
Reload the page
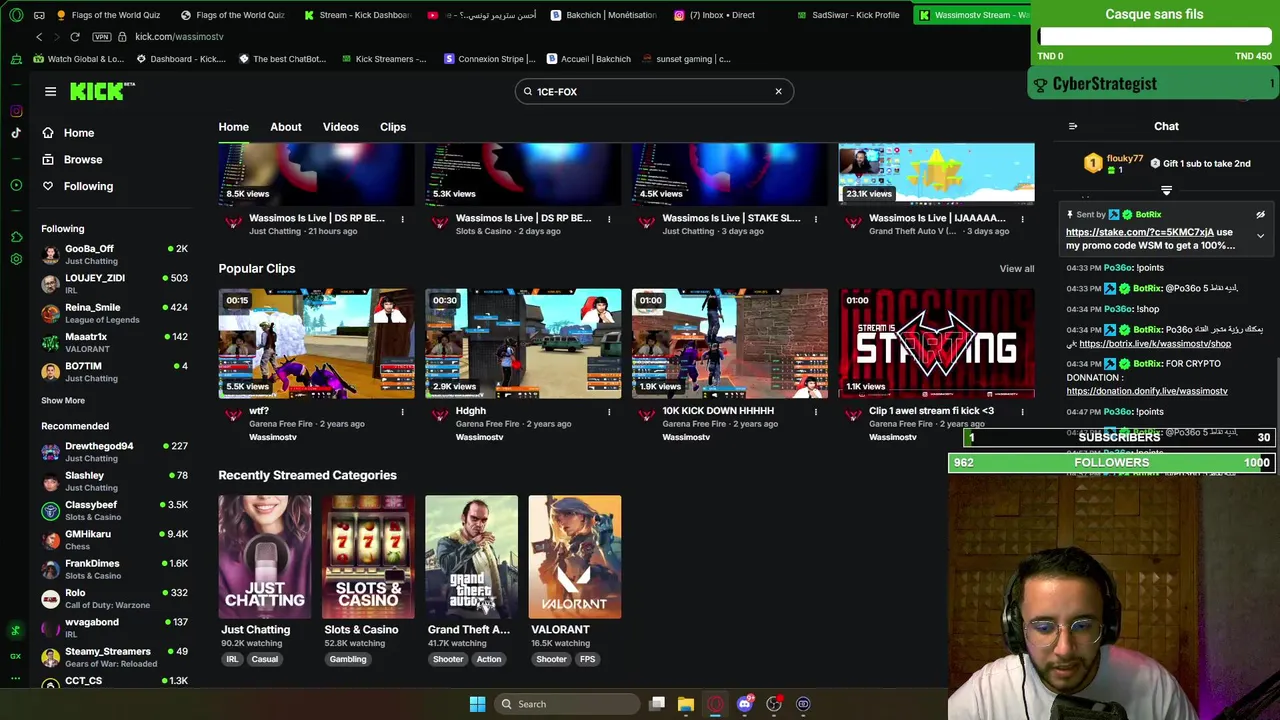tap(75, 37)
